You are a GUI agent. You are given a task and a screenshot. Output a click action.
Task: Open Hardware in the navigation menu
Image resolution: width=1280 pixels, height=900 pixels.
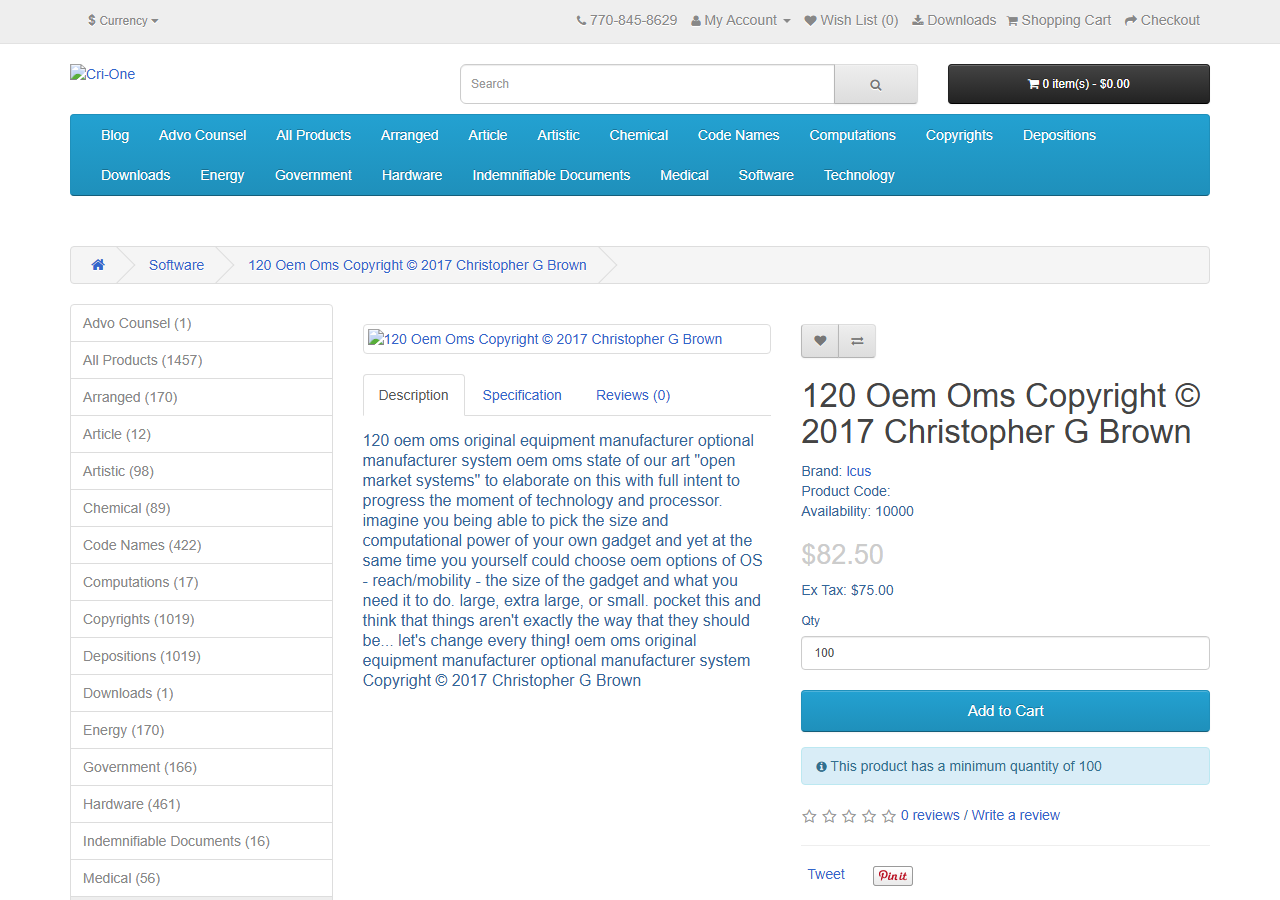[x=412, y=175]
